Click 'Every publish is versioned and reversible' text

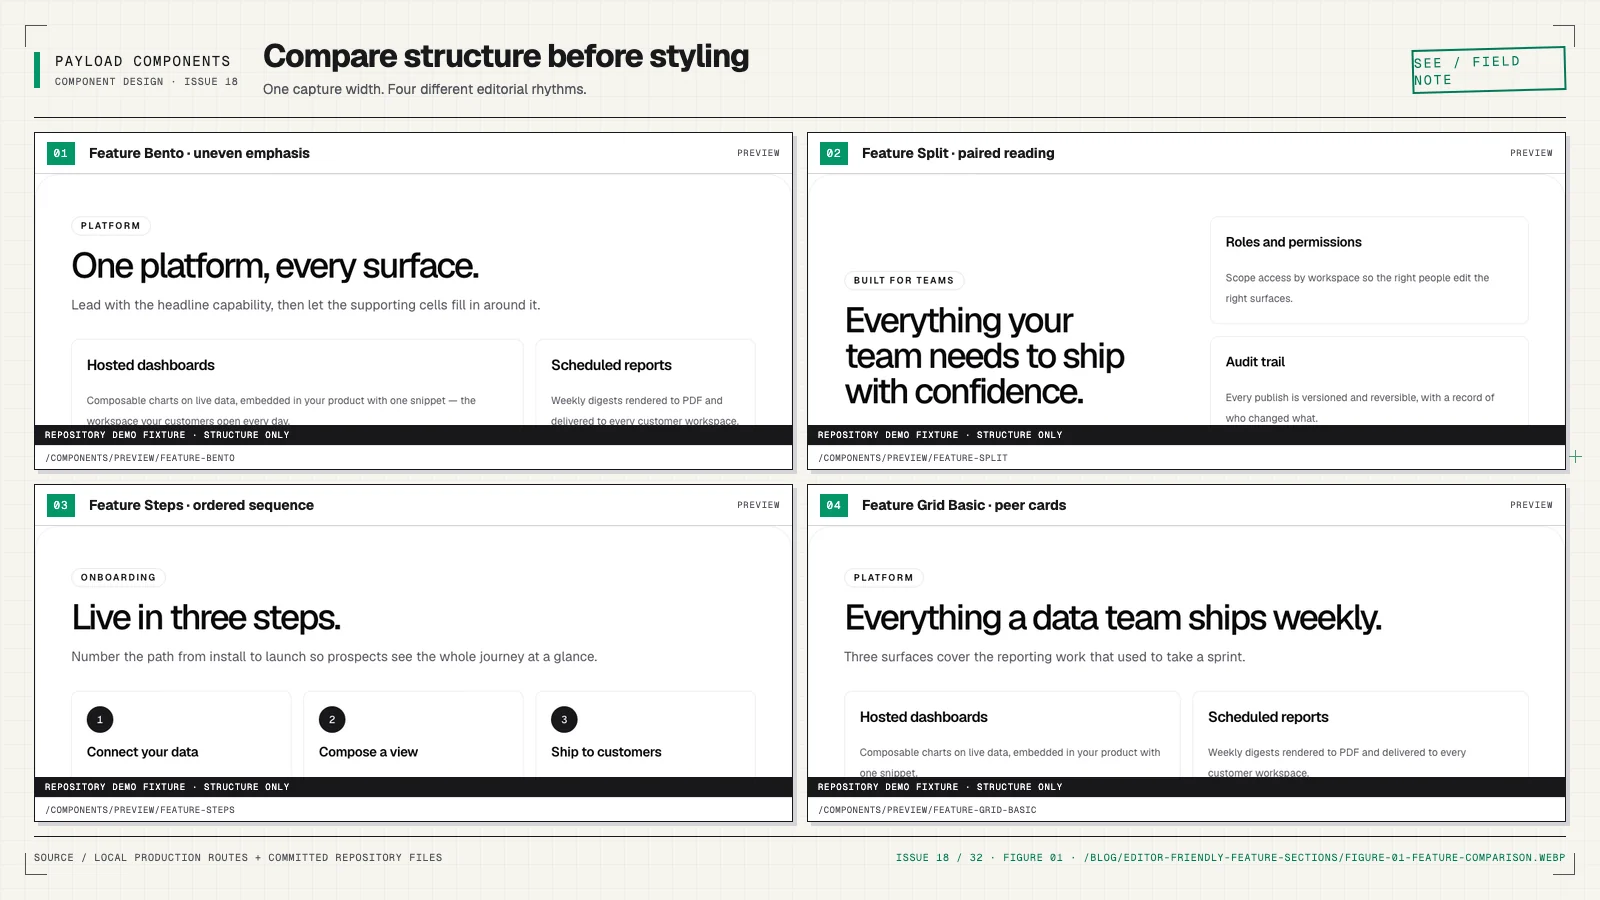[x=1360, y=408]
